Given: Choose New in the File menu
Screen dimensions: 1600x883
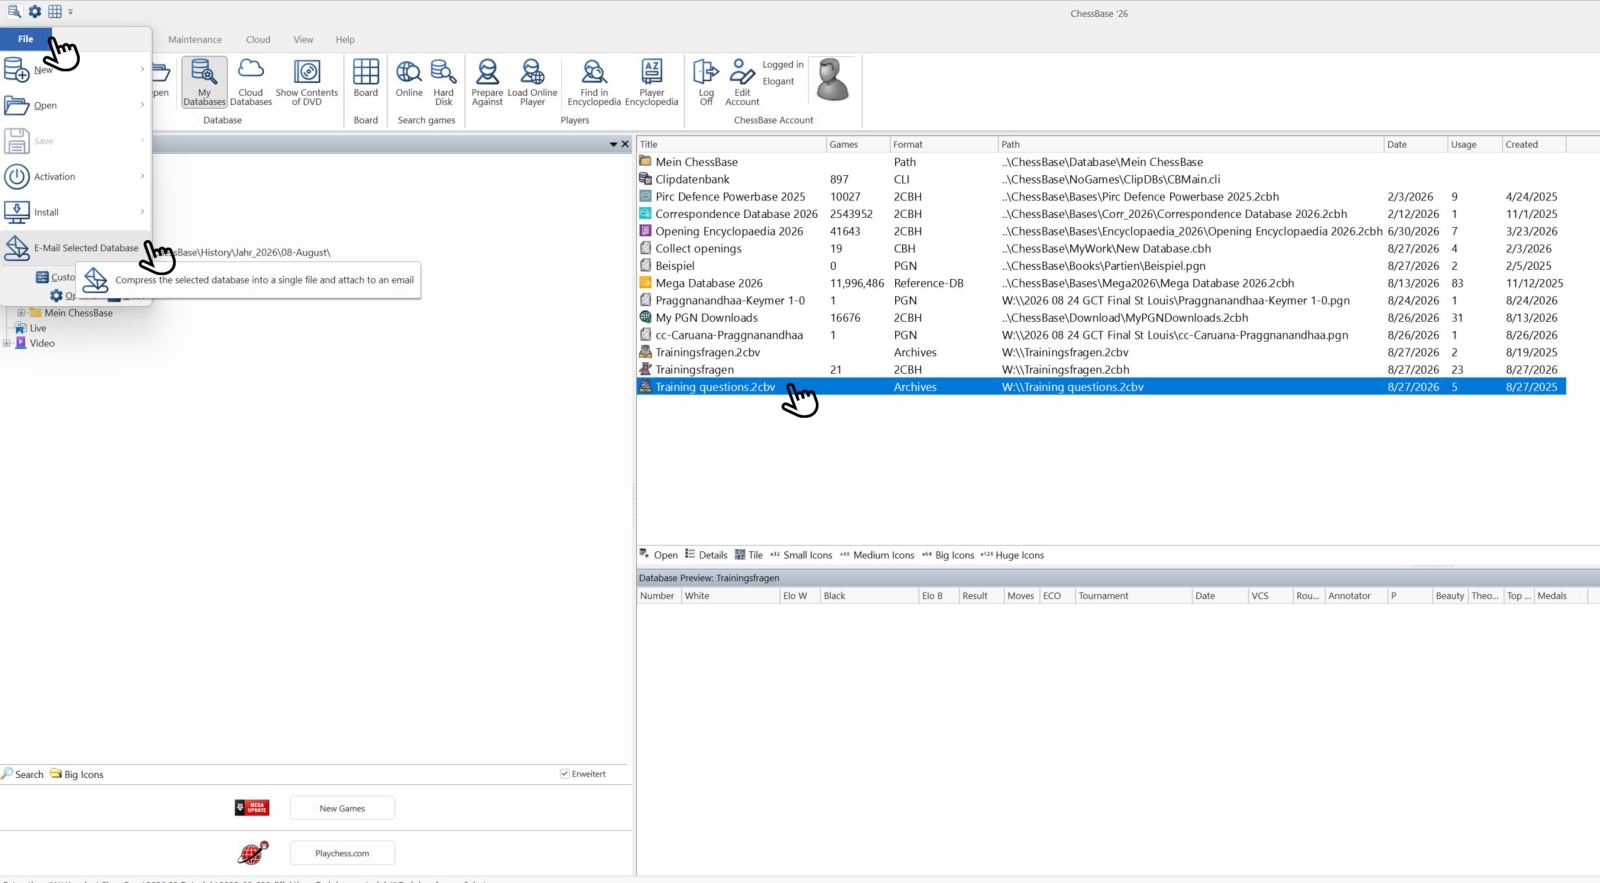Looking at the screenshot, I should 75,70.
